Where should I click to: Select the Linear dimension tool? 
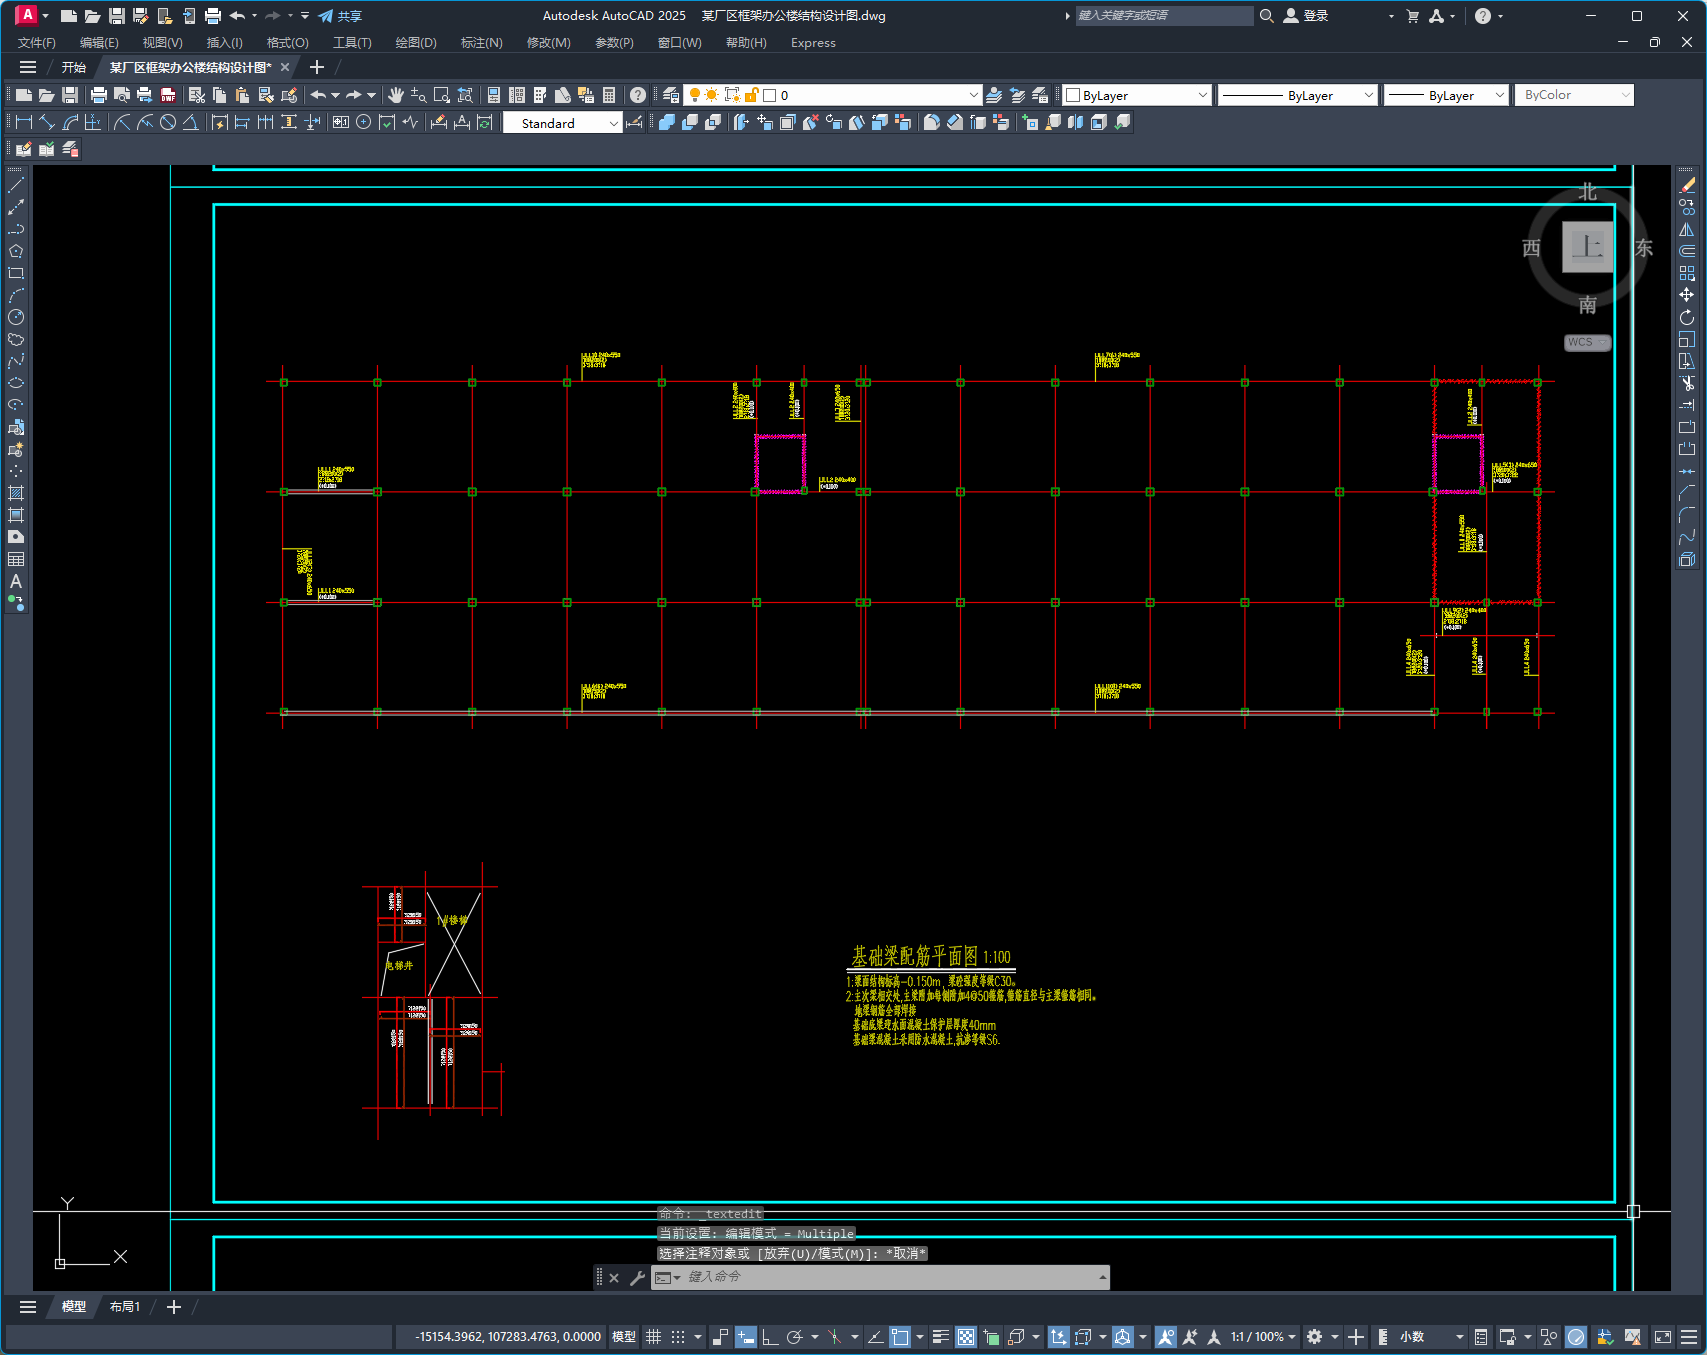click(x=24, y=122)
